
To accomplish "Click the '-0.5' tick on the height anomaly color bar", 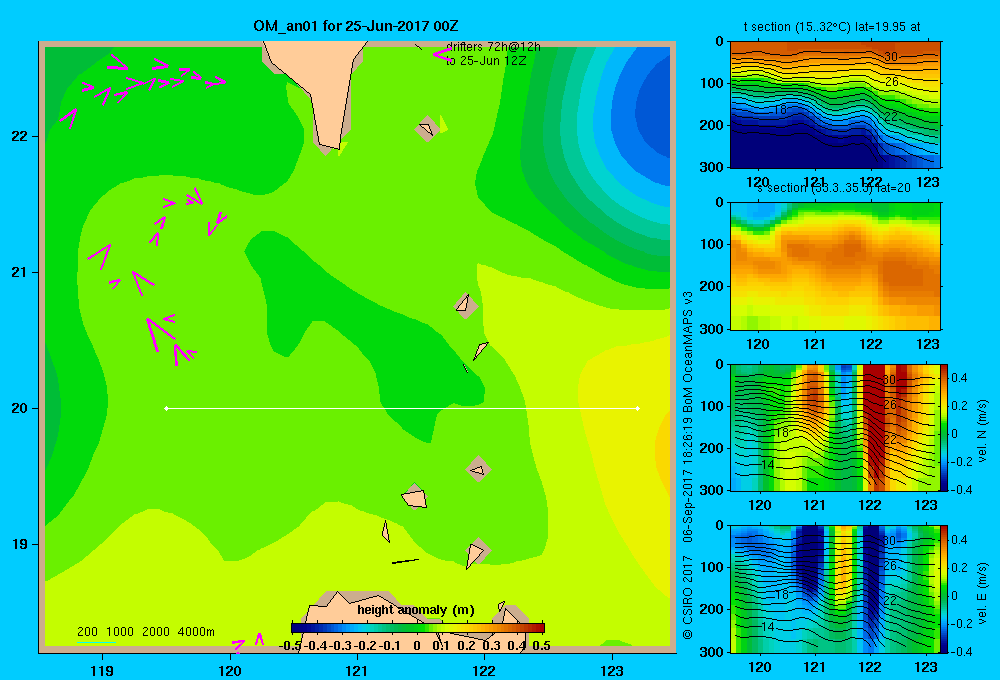I will tap(290, 646).
